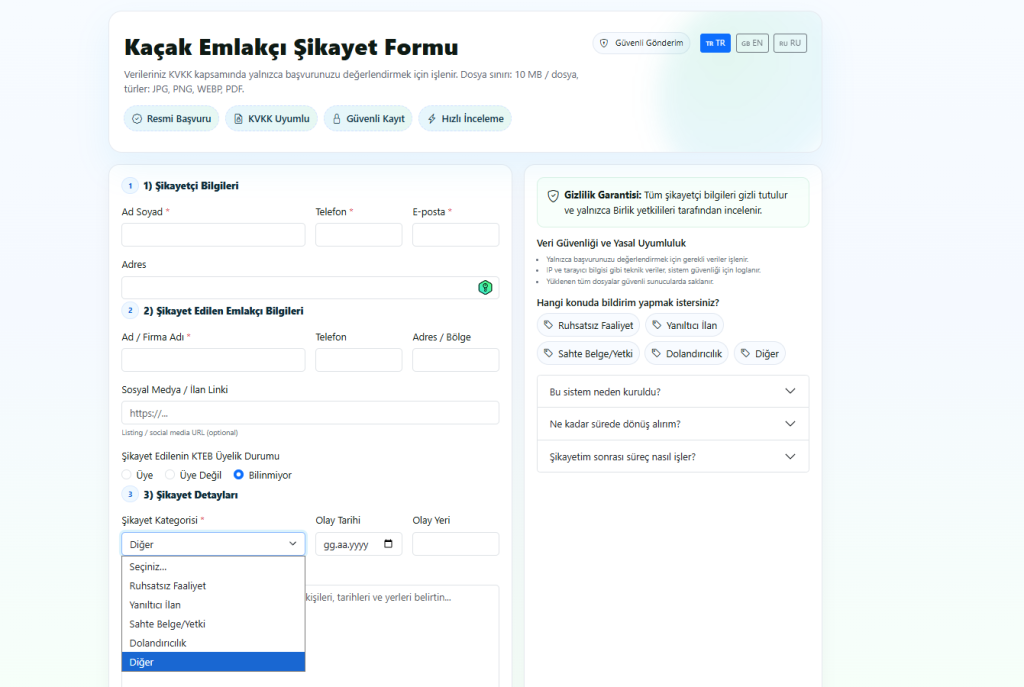Select the Üye radio button

click(x=127, y=475)
